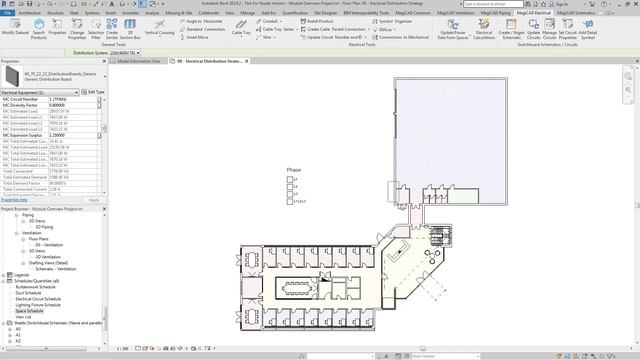Open the Cable Tray Series dropdown
This screenshot has width=640, height=360.
297,29
